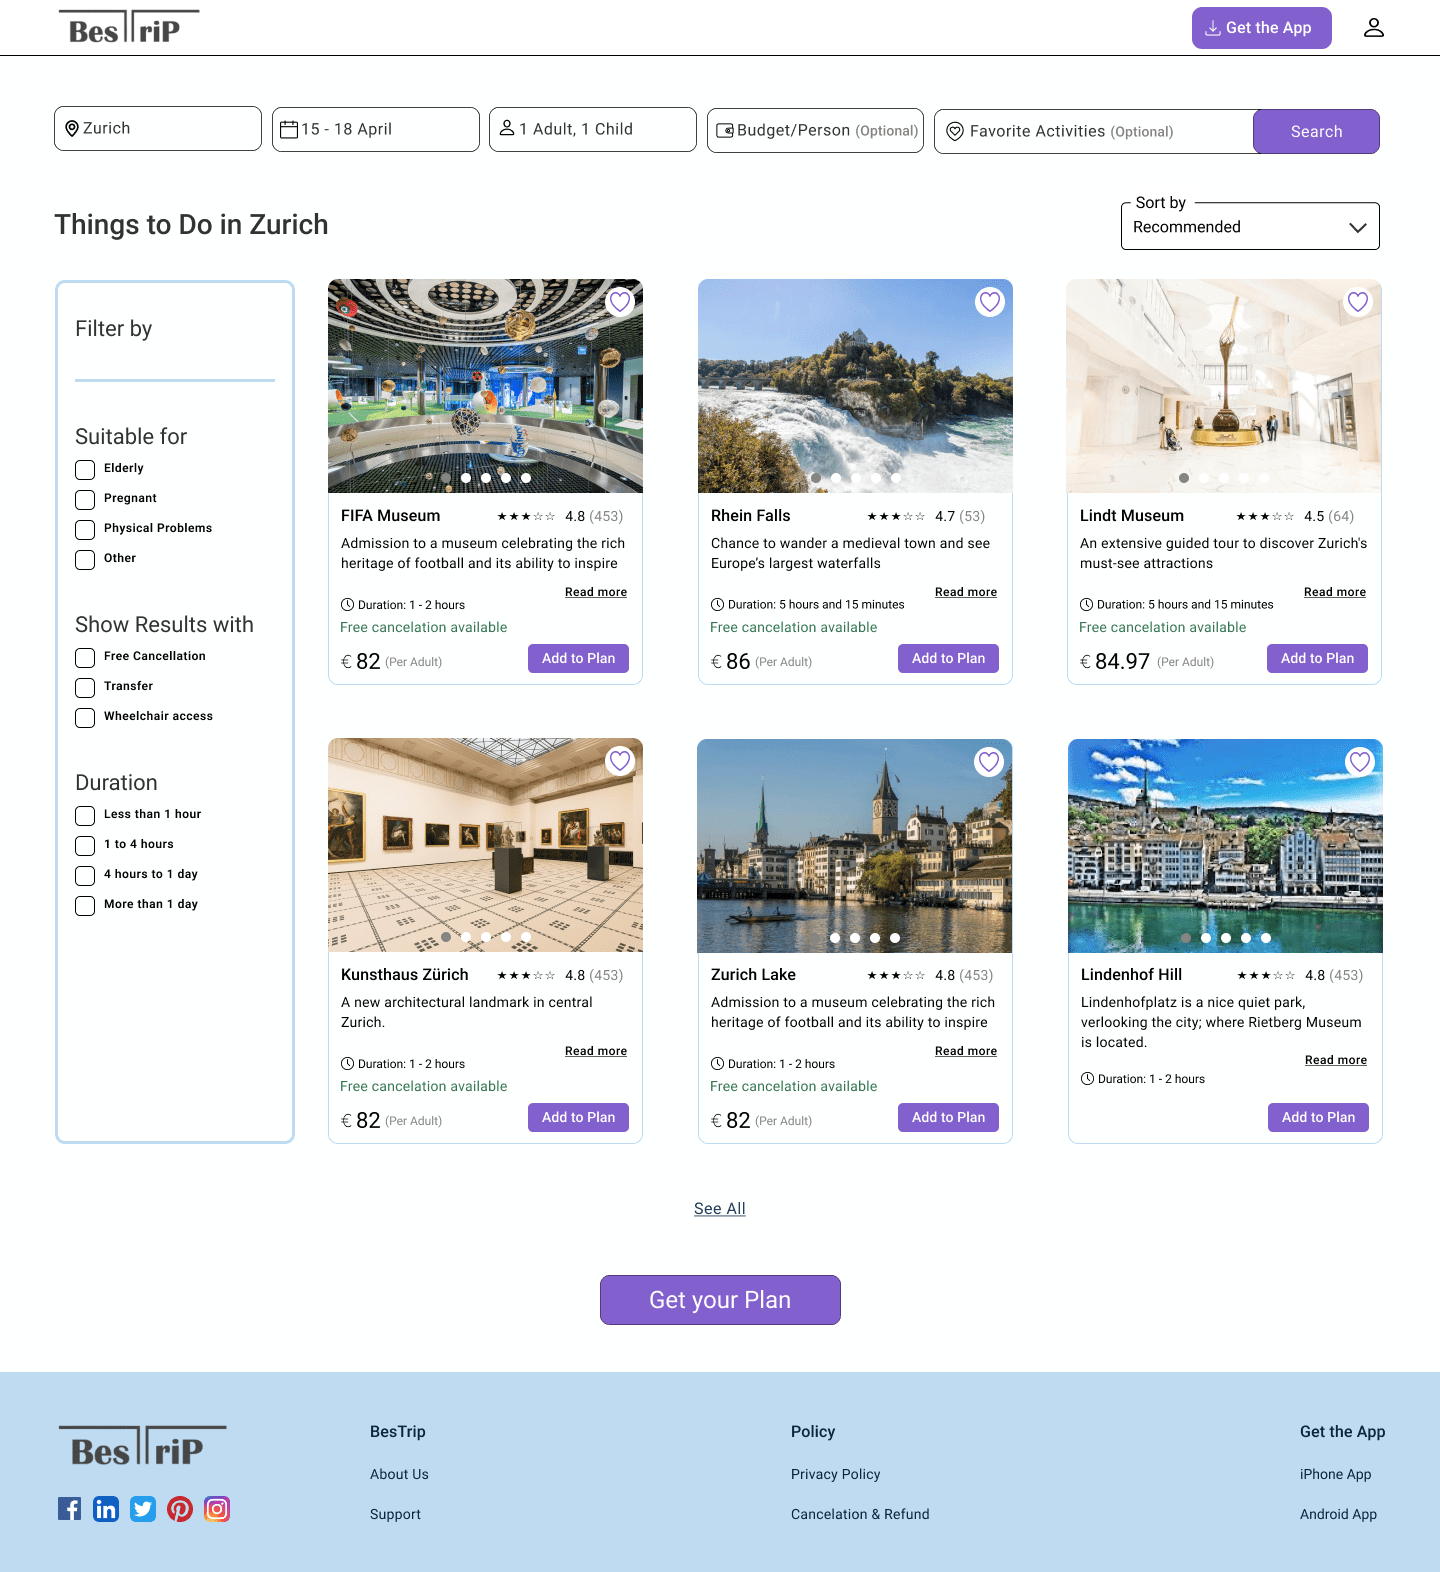Enable the Free Cancellation filter
This screenshot has height=1572, width=1440.
coord(85,658)
